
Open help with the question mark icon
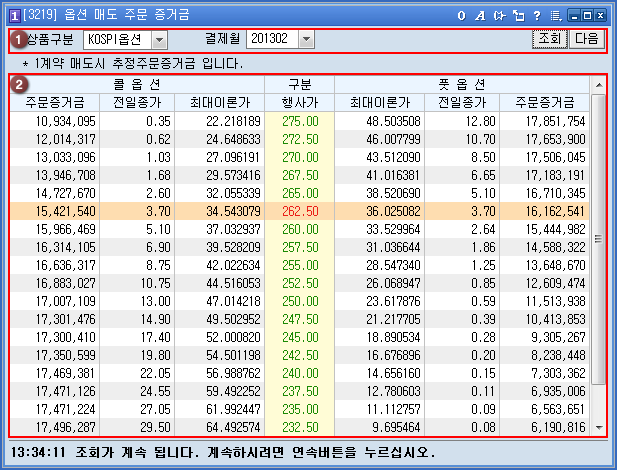(537, 15)
